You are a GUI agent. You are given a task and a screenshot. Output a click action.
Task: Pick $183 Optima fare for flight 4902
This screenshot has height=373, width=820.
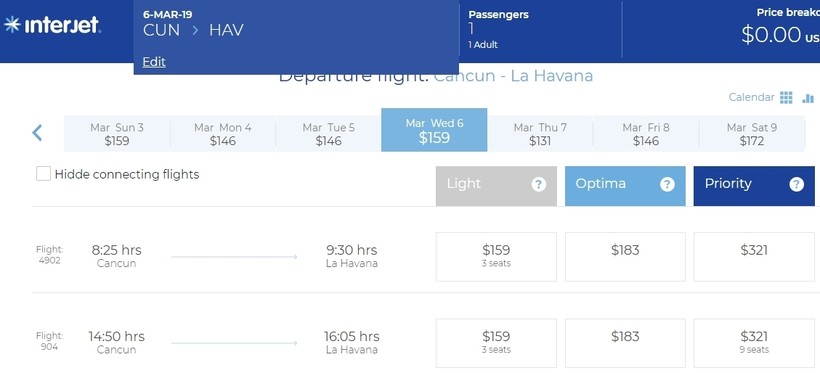point(625,257)
